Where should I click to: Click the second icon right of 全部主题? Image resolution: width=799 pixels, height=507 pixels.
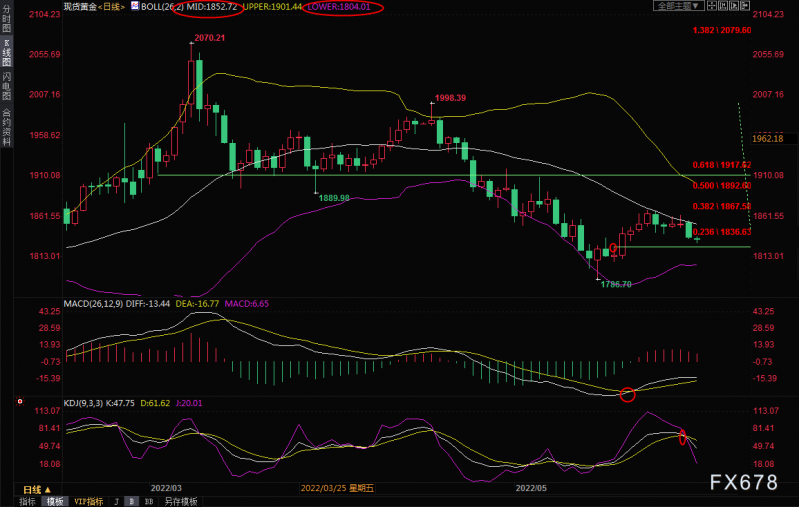click(723, 6)
